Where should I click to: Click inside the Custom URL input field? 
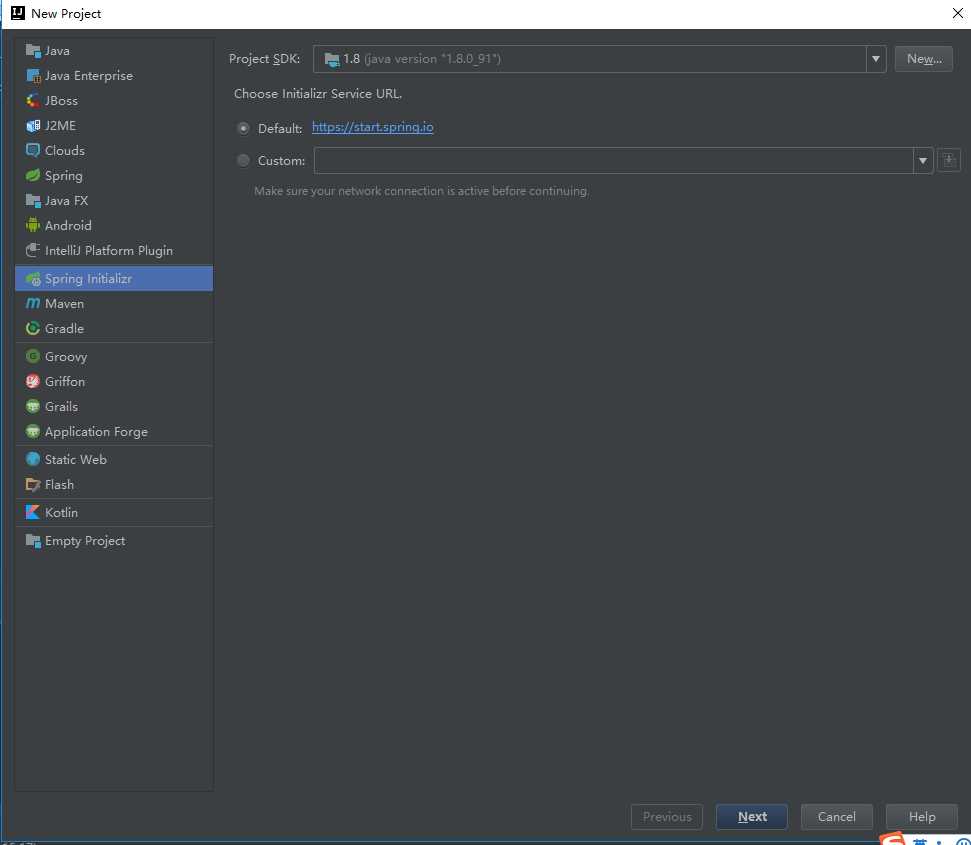[x=613, y=161]
